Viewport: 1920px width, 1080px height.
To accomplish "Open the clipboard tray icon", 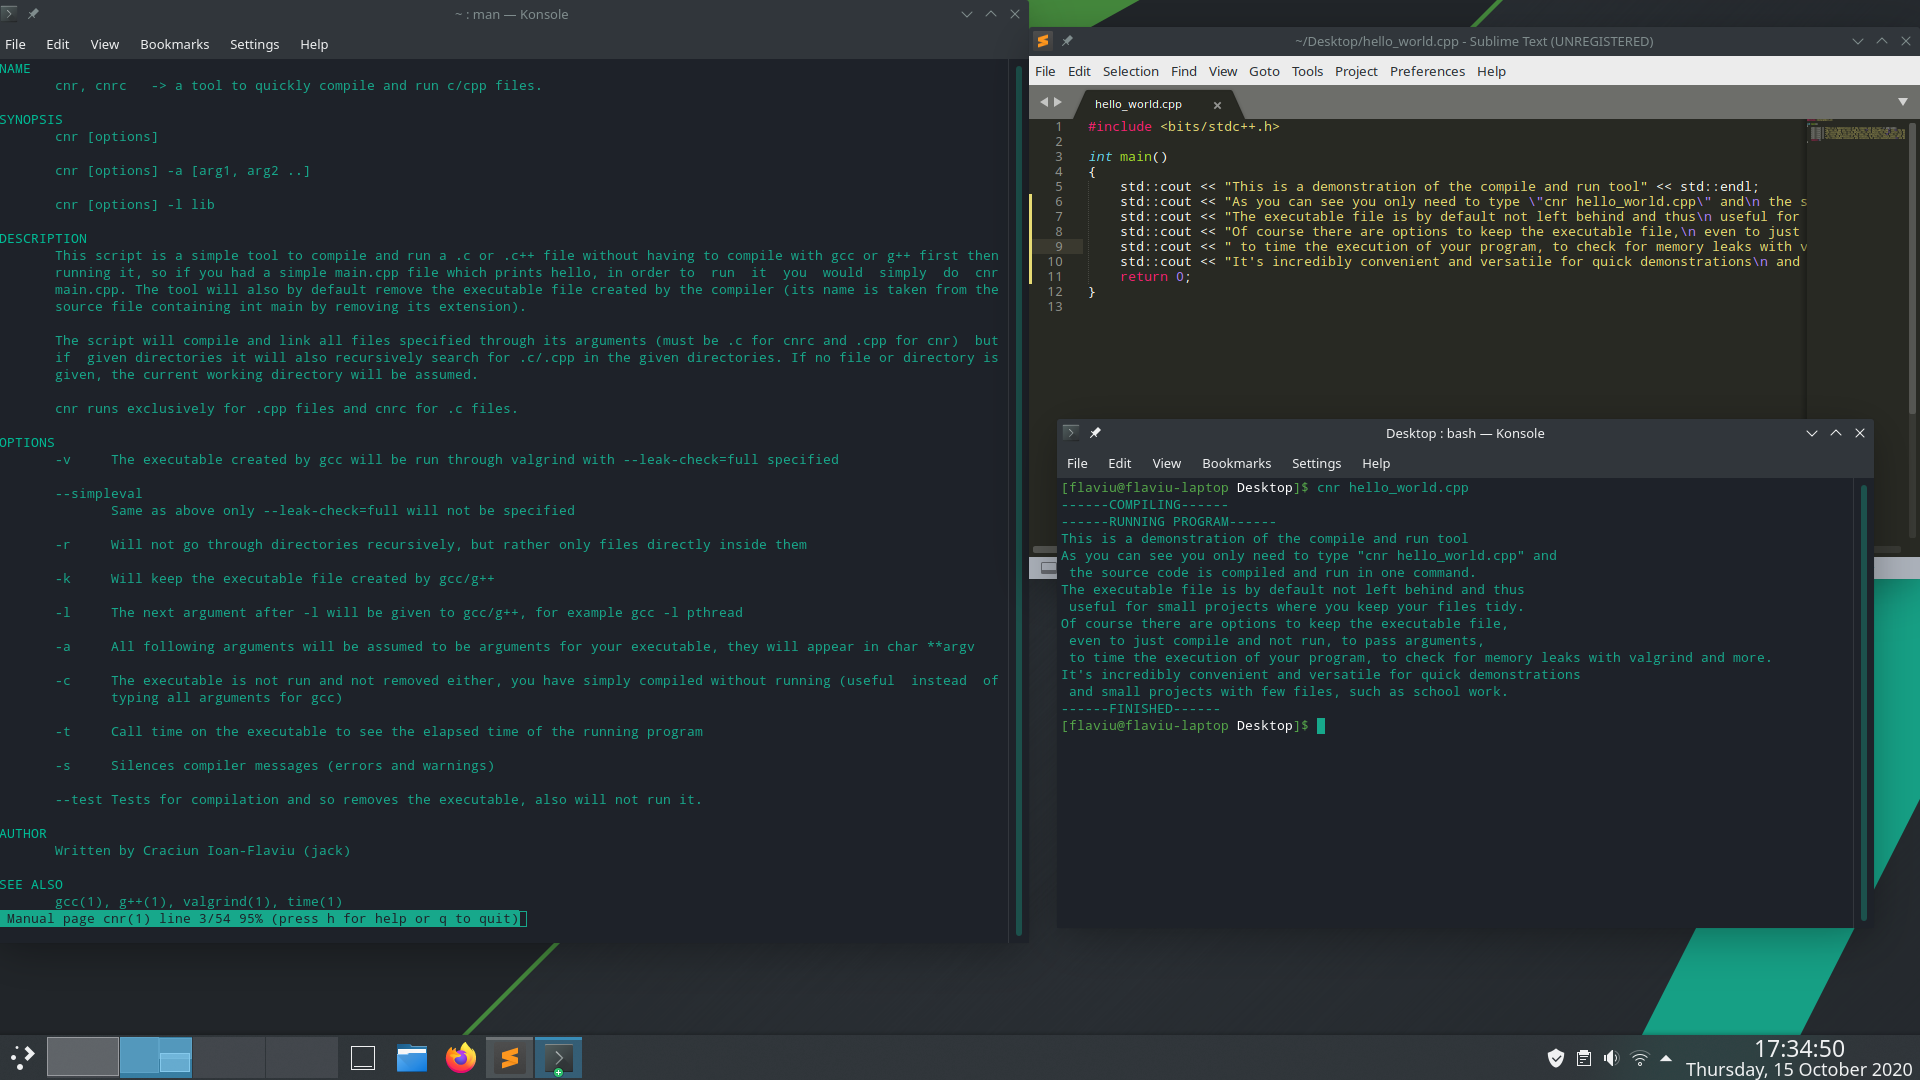I will (1583, 1058).
